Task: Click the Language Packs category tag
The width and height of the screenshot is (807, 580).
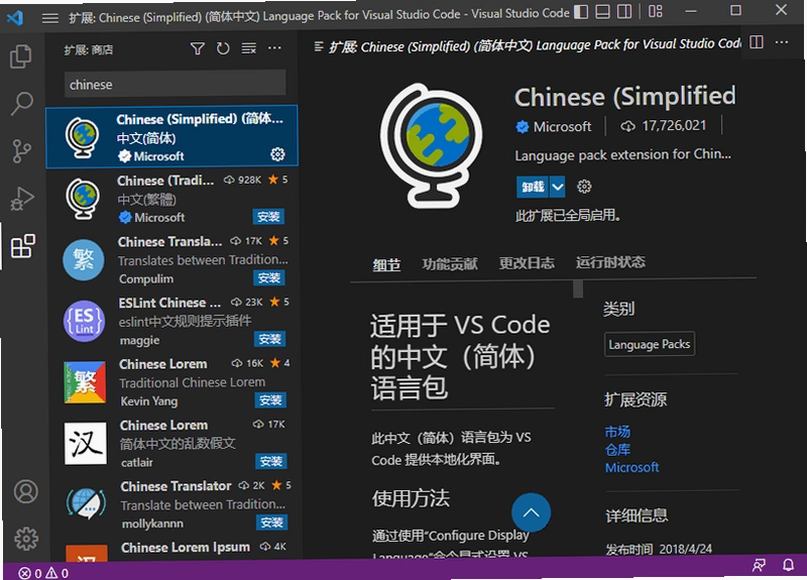Action: pos(649,344)
